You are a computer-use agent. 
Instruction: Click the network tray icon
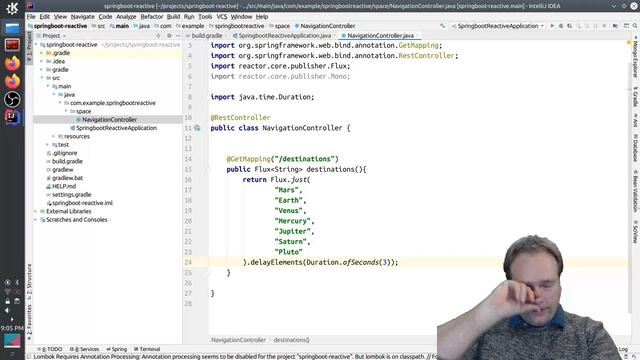[x=7, y=291]
